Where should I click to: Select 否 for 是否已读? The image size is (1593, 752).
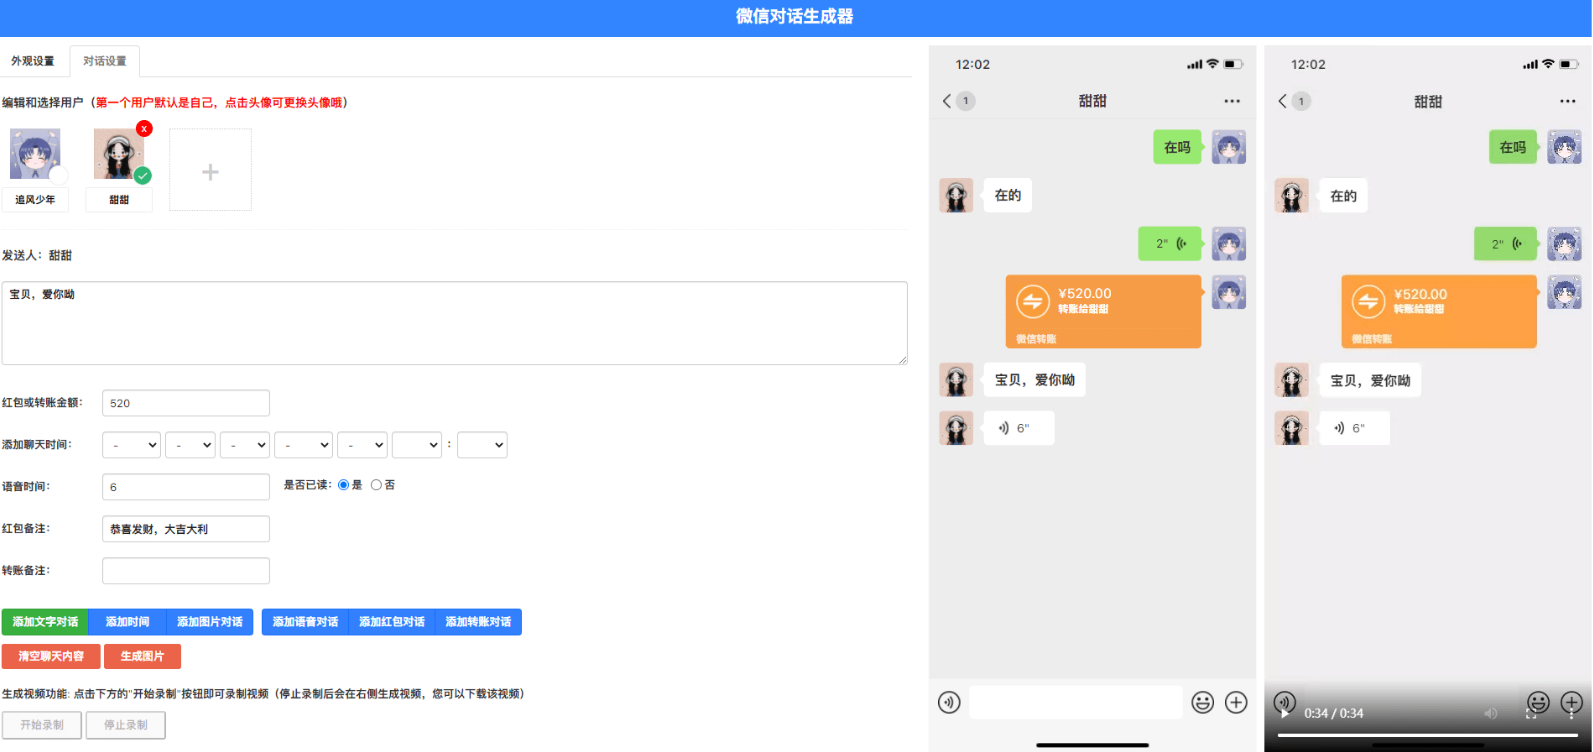click(376, 485)
